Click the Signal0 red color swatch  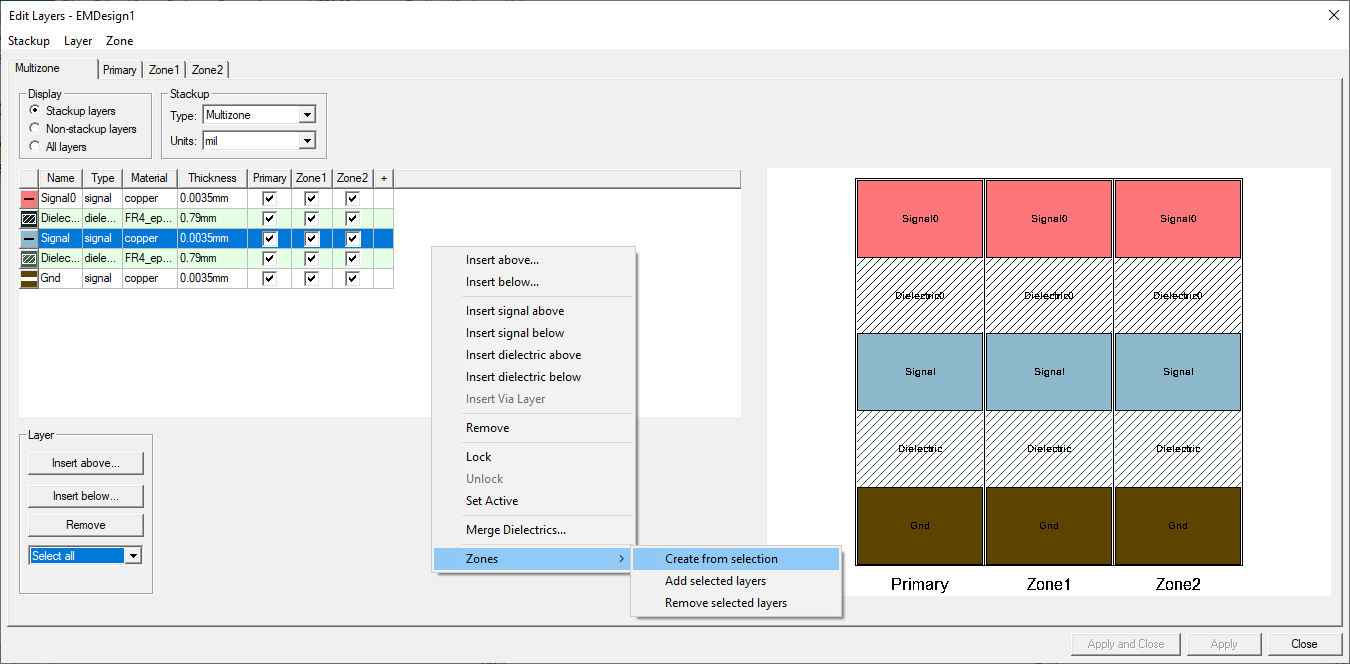(30, 198)
